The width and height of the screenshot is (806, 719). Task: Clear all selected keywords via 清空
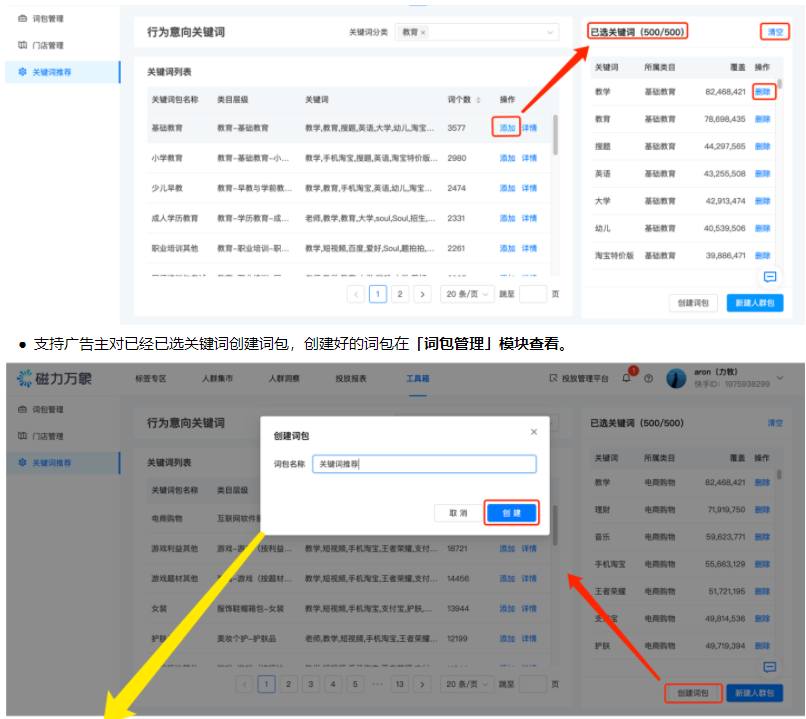pyautogui.click(x=775, y=31)
